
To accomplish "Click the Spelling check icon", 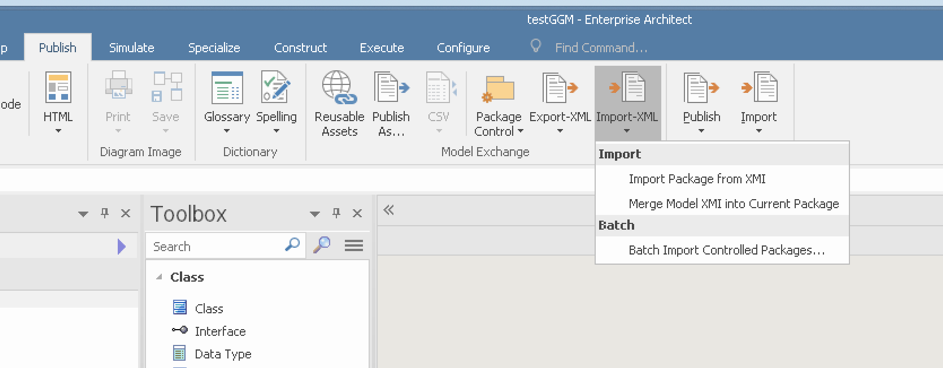I will (x=276, y=87).
